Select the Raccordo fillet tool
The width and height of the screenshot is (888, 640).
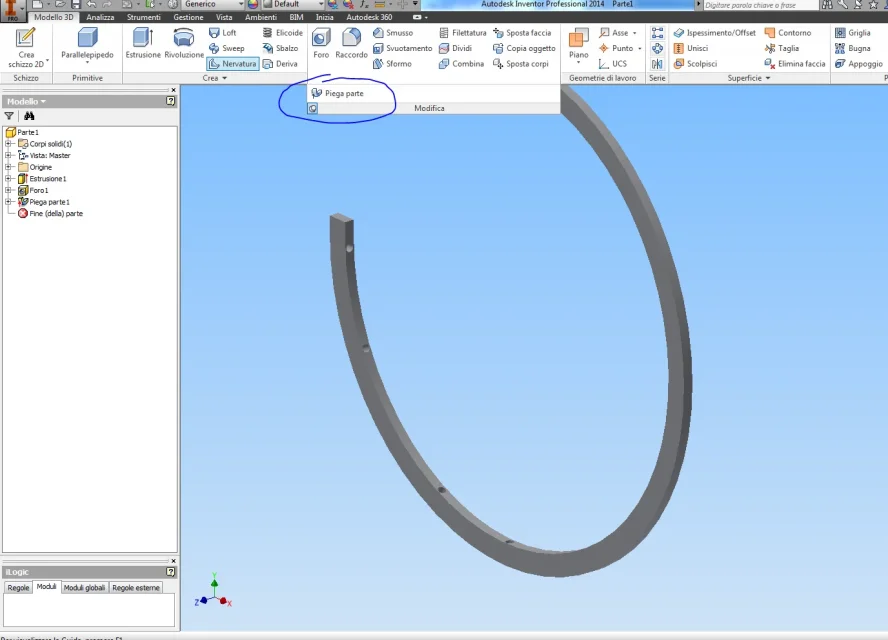point(351,44)
